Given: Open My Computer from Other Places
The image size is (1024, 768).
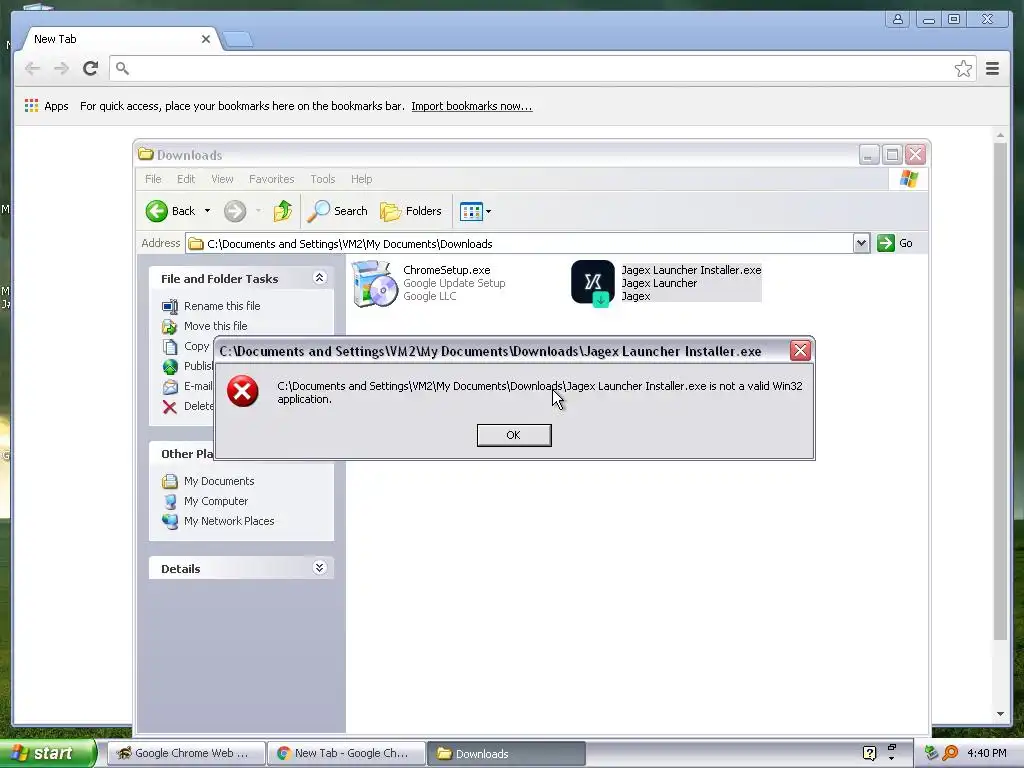Looking at the screenshot, I should pos(216,502).
